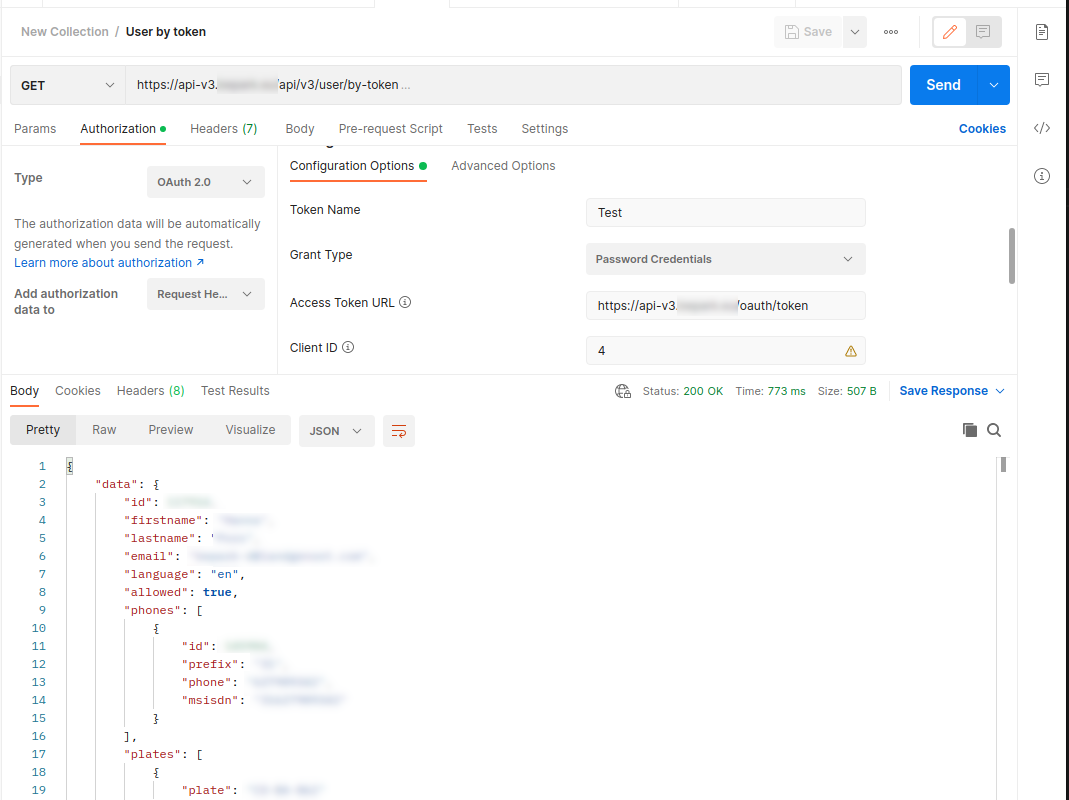Image resolution: width=1069 pixels, height=800 pixels.
Task: Click the Token Name input field
Action: pyautogui.click(x=725, y=213)
